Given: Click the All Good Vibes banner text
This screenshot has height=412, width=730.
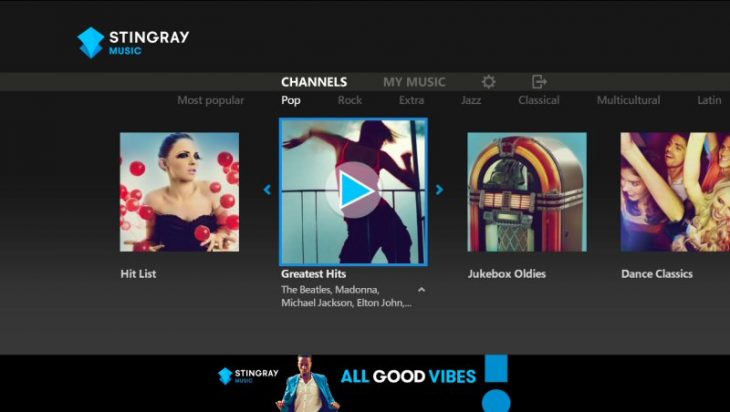Looking at the screenshot, I should [408, 376].
